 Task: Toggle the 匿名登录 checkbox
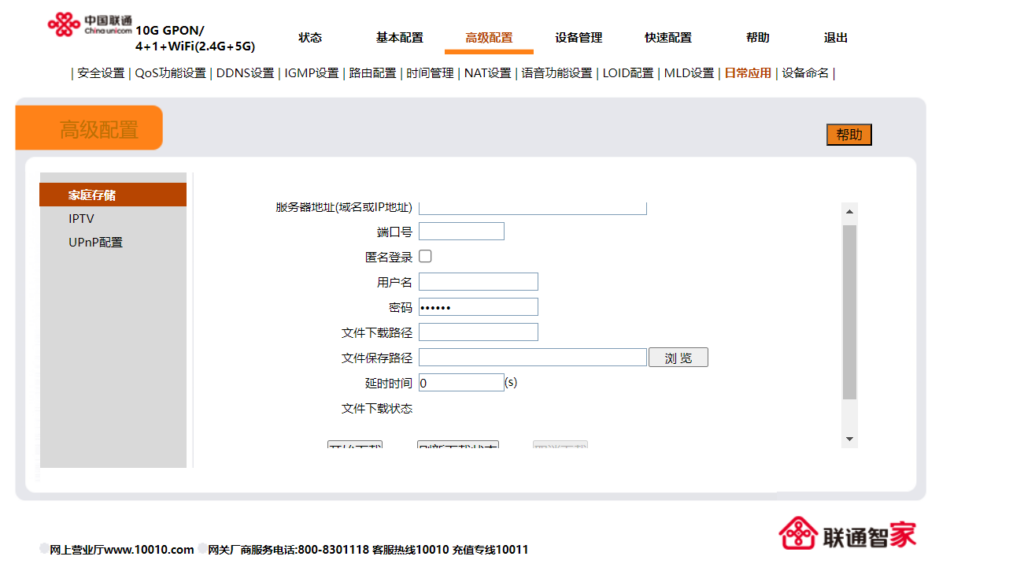[425, 257]
